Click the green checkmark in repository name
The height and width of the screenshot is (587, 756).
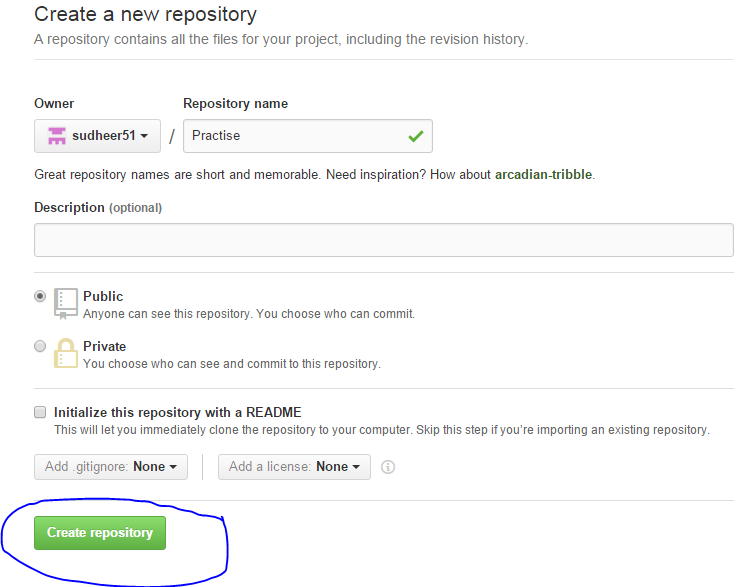(416, 137)
